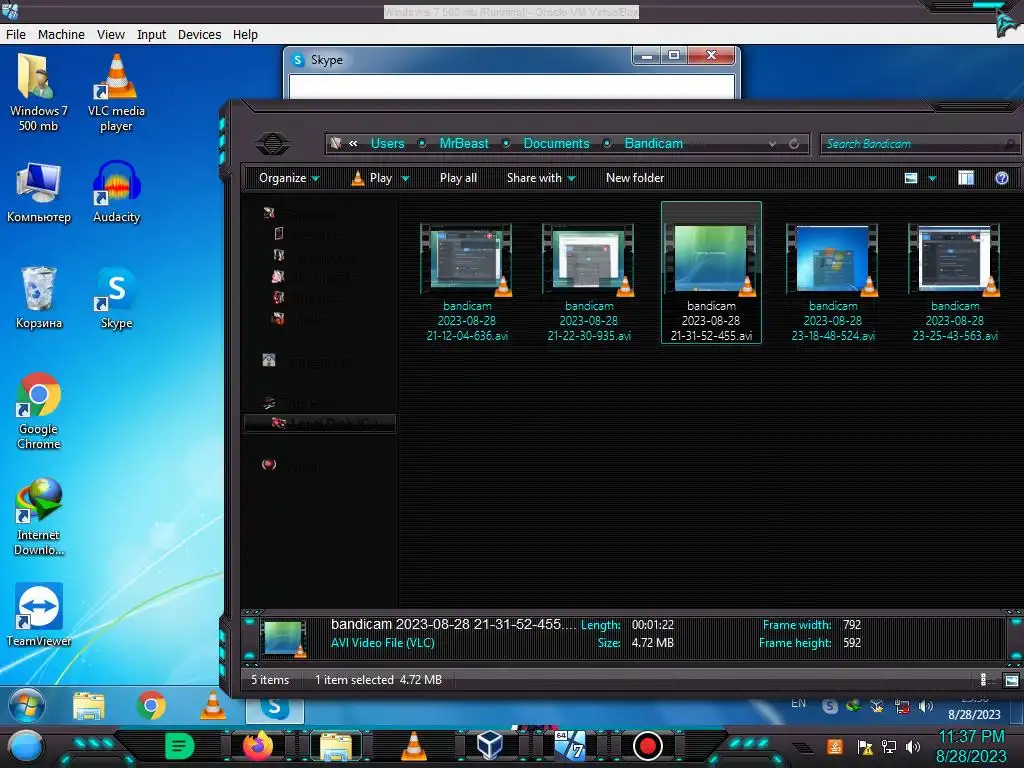This screenshot has width=1024, height=768.
Task: Click inside the Search Bandicam field
Action: pyautogui.click(x=918, y=144)
